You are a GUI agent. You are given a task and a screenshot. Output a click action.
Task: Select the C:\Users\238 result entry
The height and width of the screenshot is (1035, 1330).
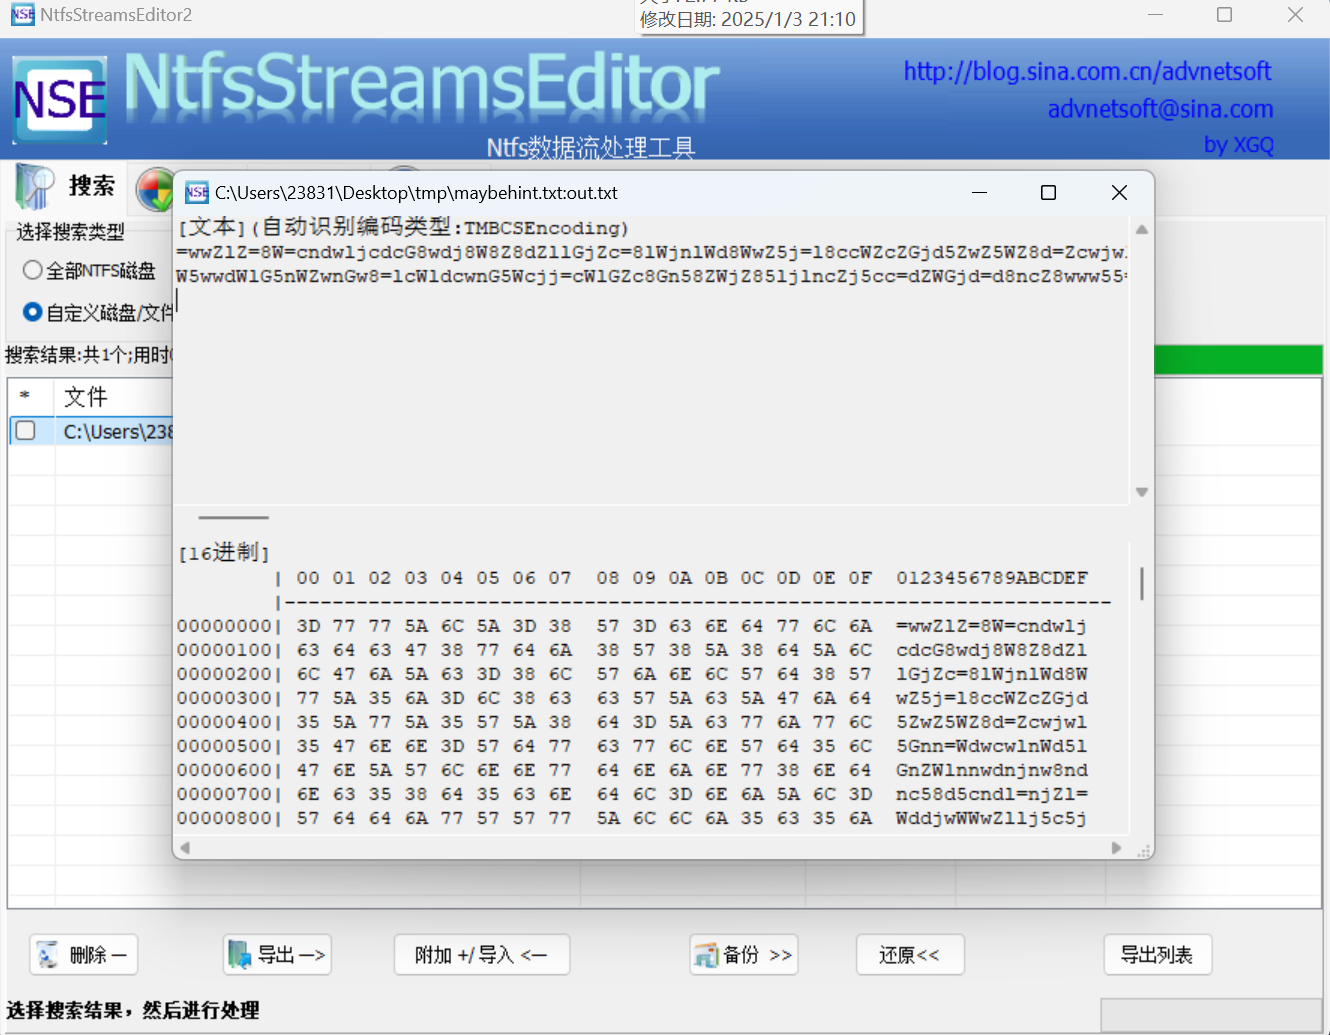(118, 431)
